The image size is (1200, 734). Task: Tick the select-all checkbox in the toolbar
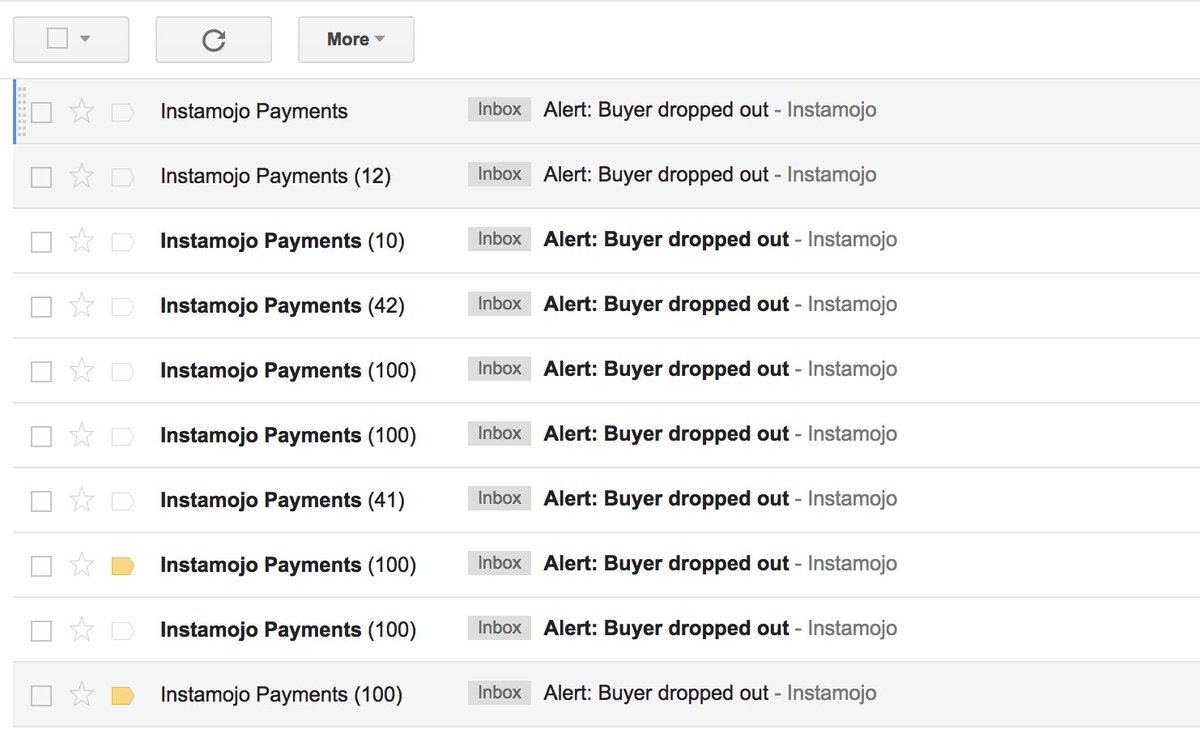[58, 39]
